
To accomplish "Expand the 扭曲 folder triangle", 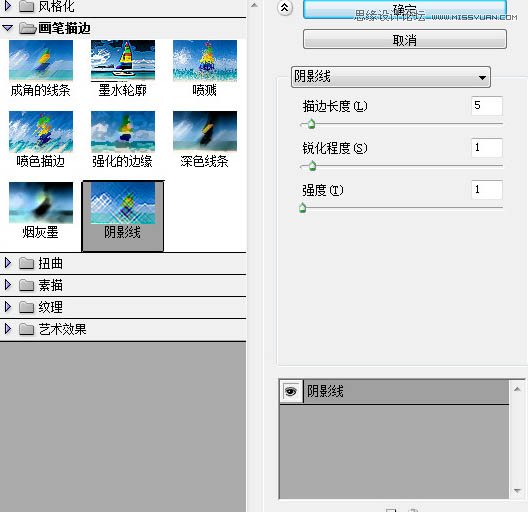I will click(8, 263).
